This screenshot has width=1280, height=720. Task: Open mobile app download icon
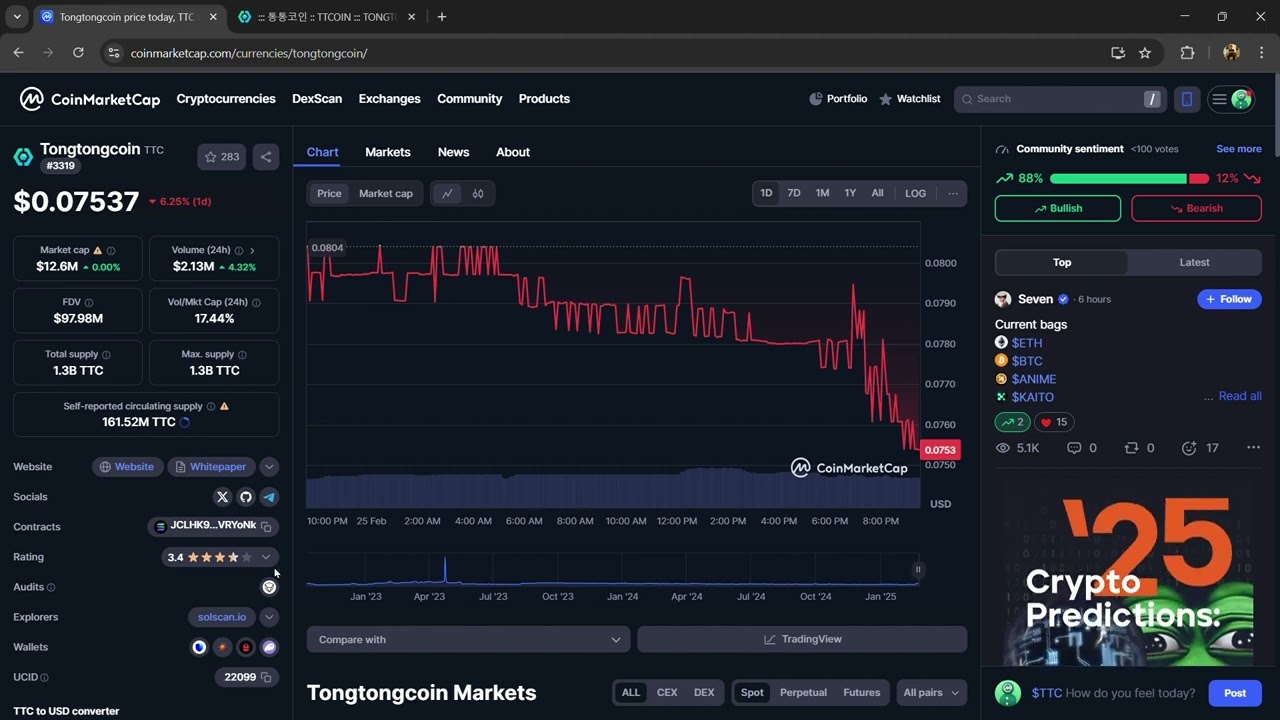tap(1187, 99)
